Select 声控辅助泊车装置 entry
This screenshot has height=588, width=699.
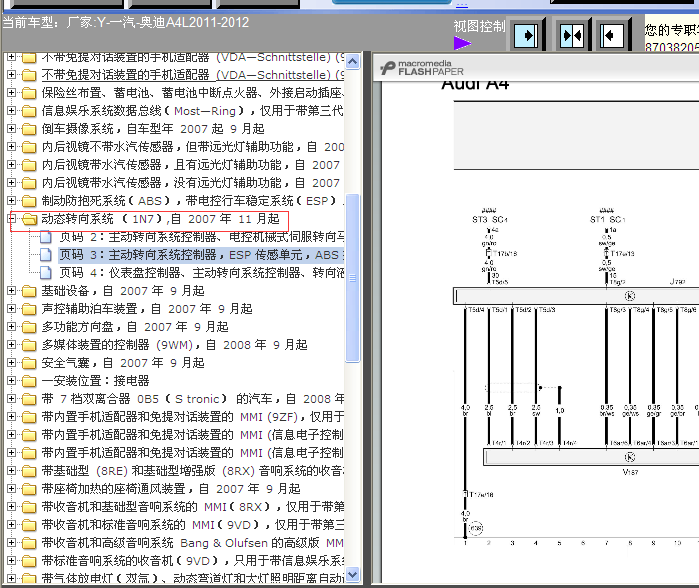pyautogui.click(x=147, y=309)
